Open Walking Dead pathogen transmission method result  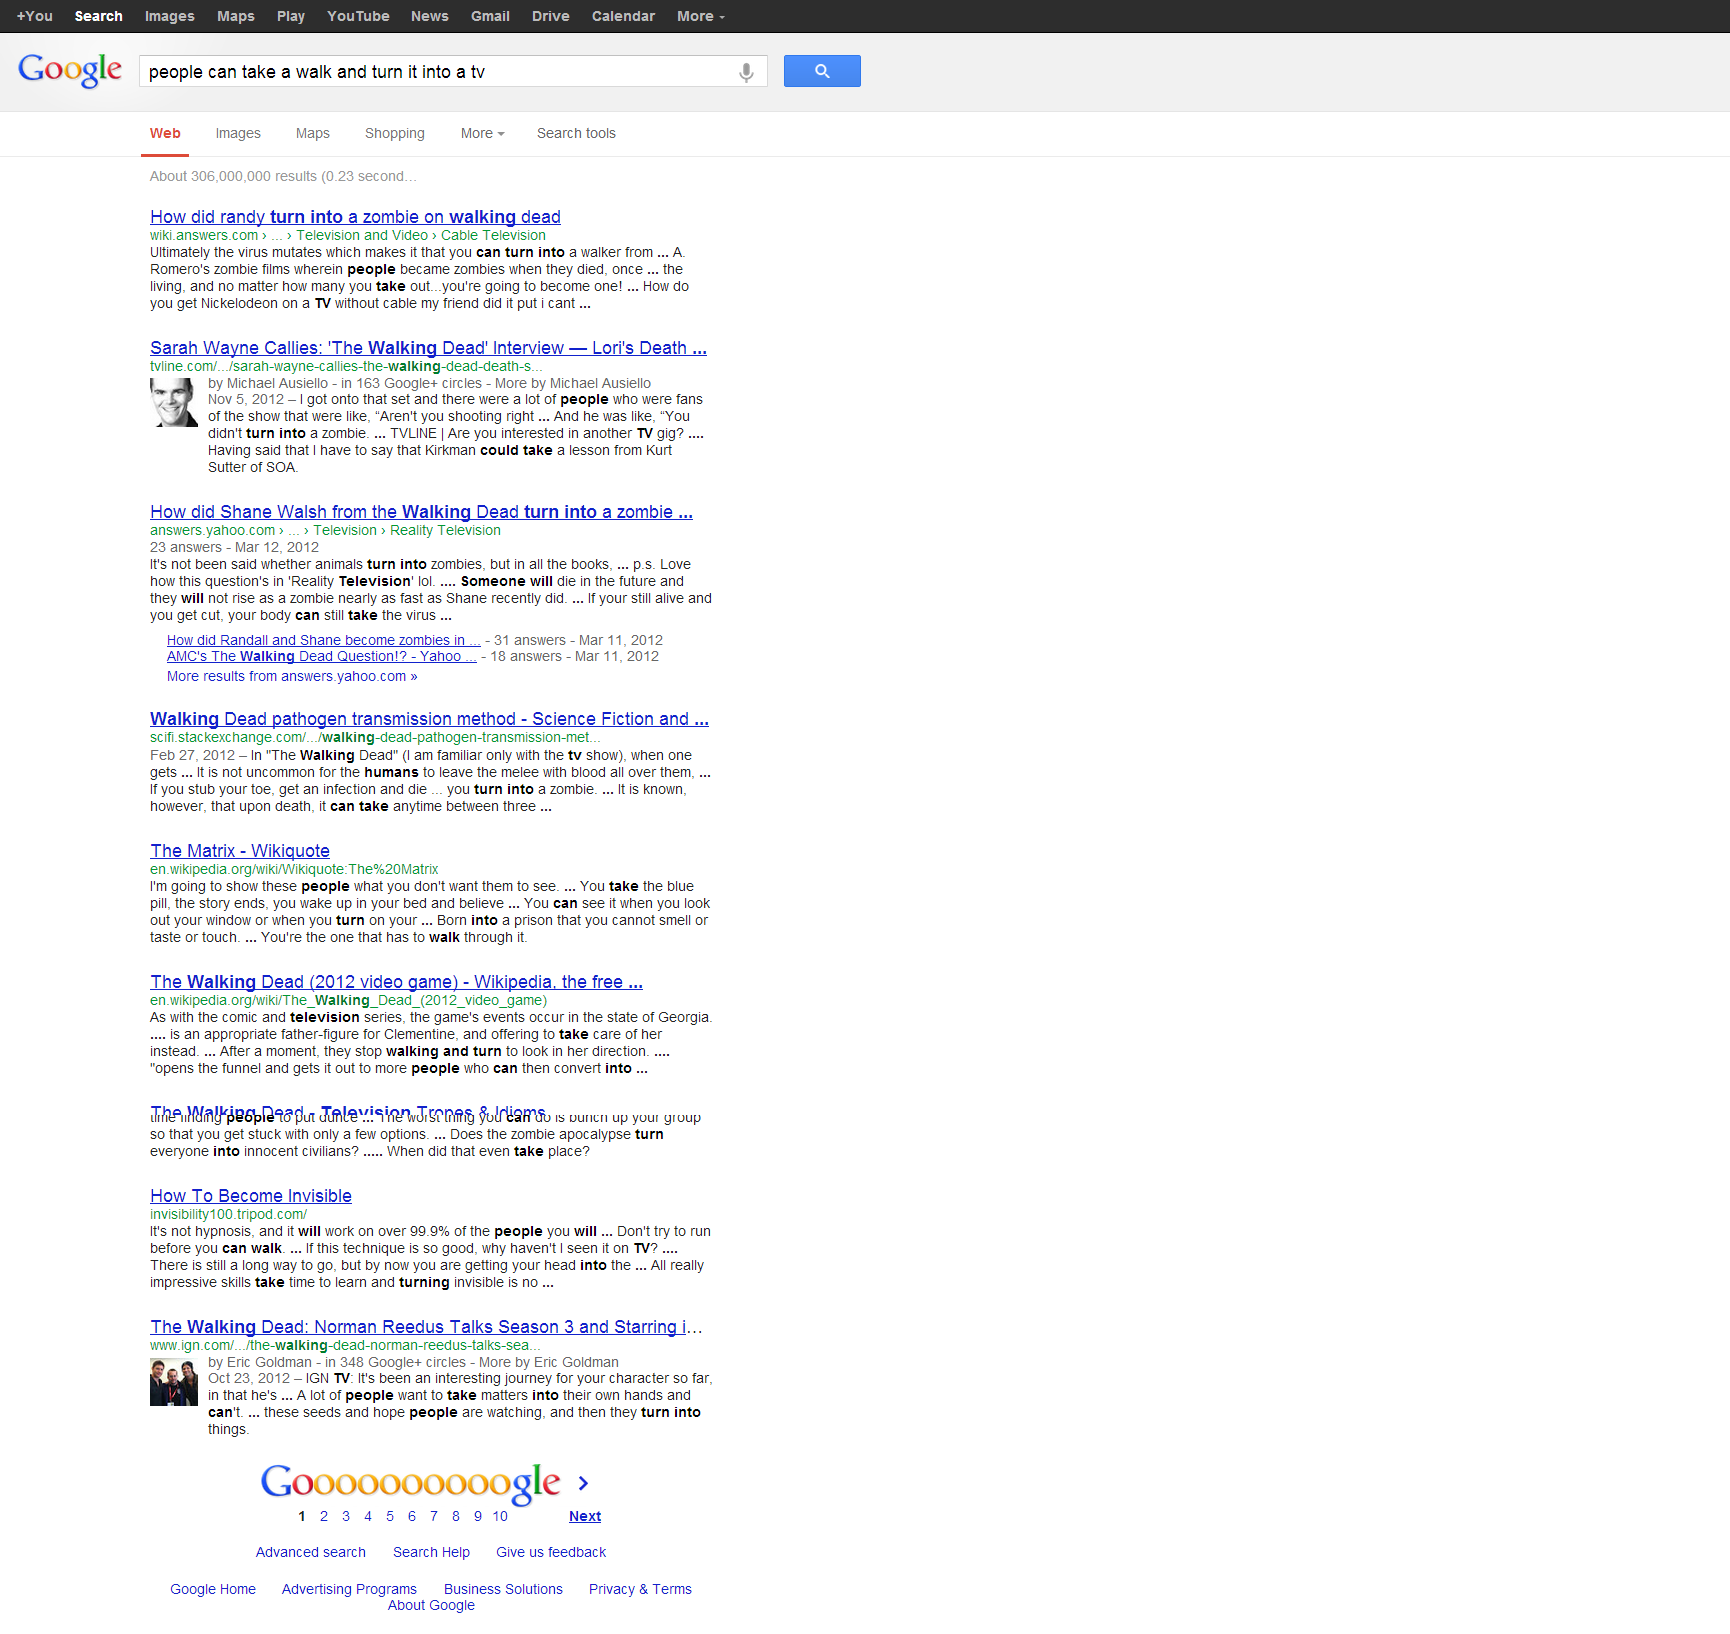429,719
